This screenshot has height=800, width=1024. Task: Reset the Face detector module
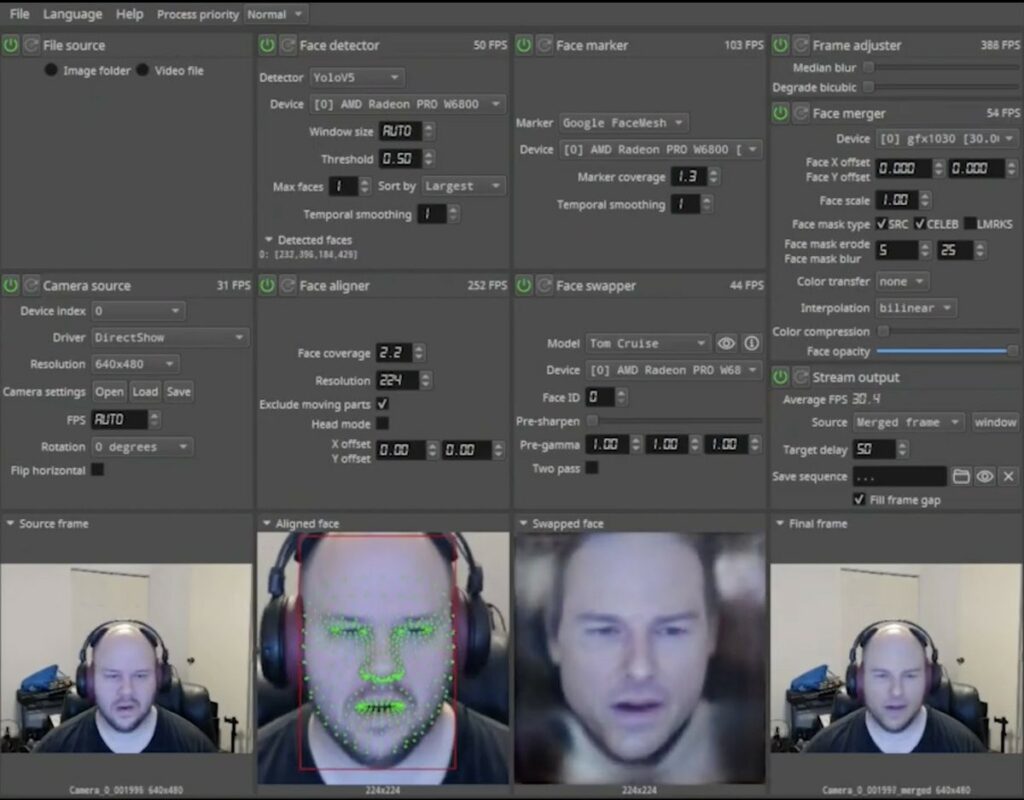pos(287,45)
